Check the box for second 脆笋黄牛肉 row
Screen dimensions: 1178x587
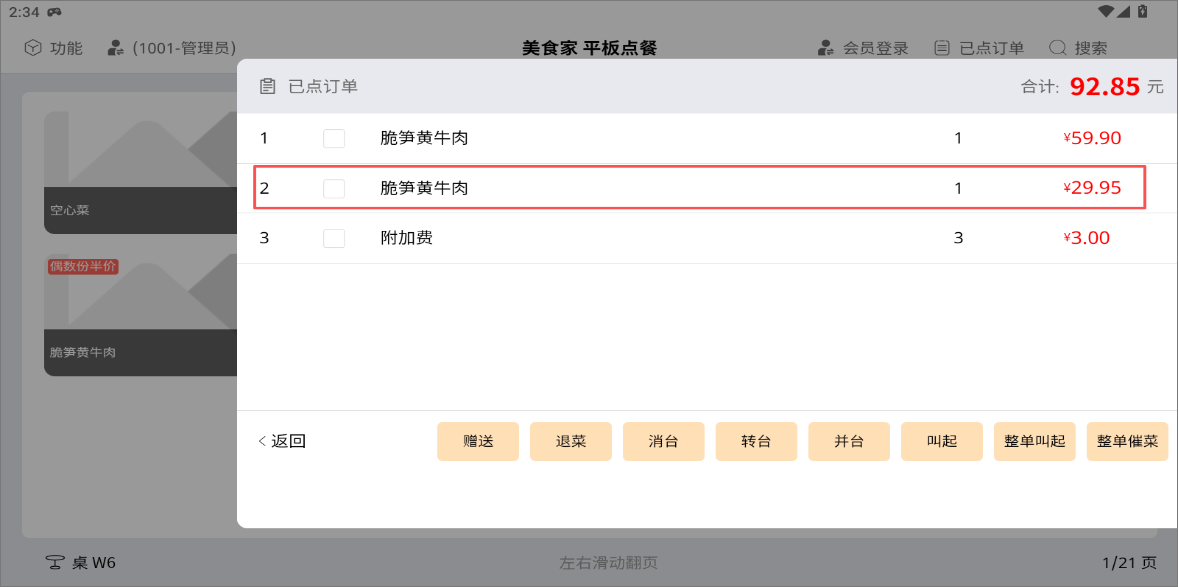[334, 188]
